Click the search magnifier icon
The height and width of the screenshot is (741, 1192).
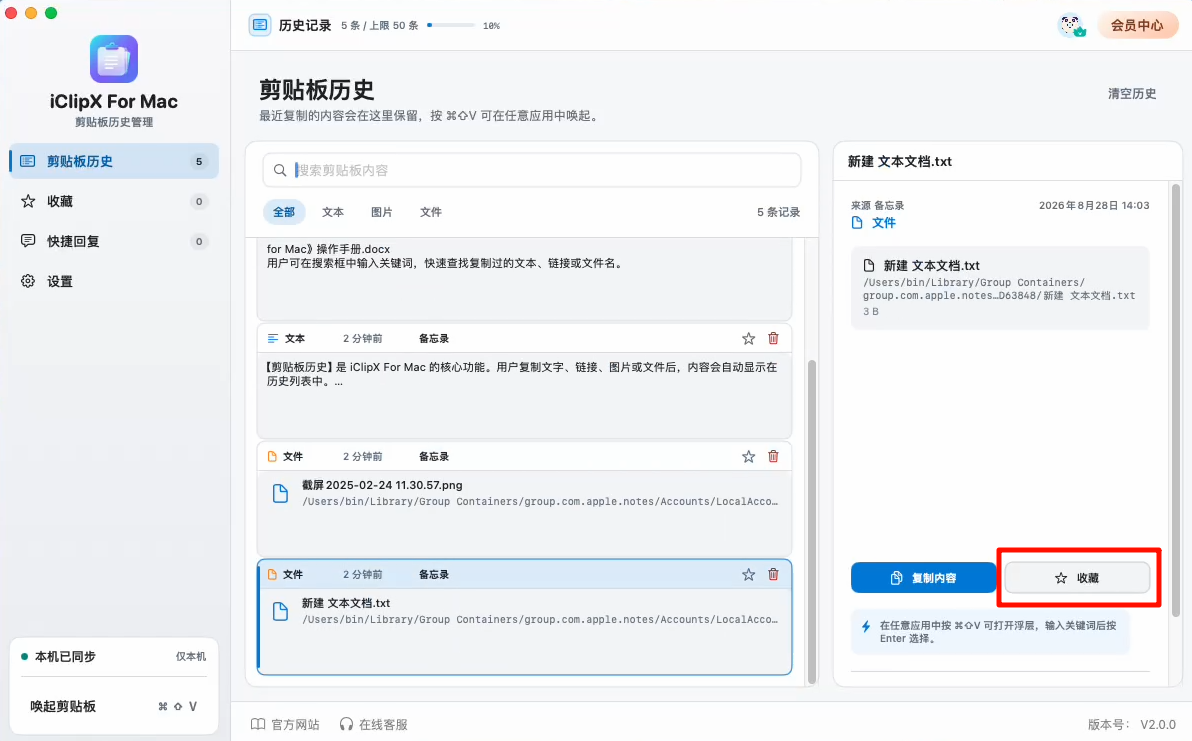click(x=280, y=170)
